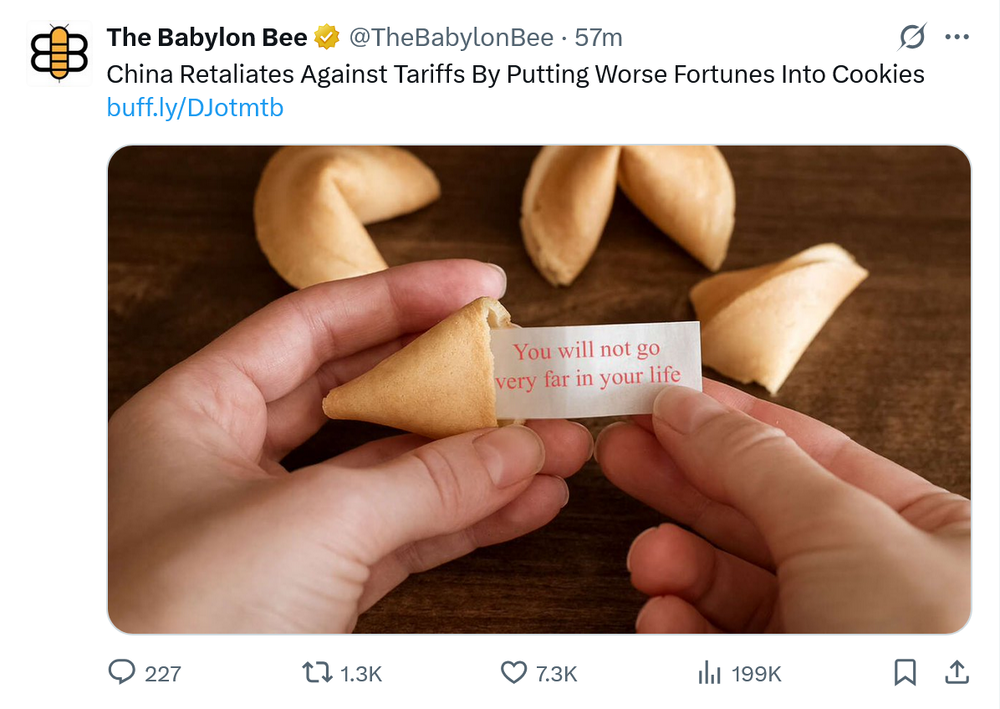
Task: Open the Grok explain-post icon
Action: pyautogui.click(x=912, y=38)
